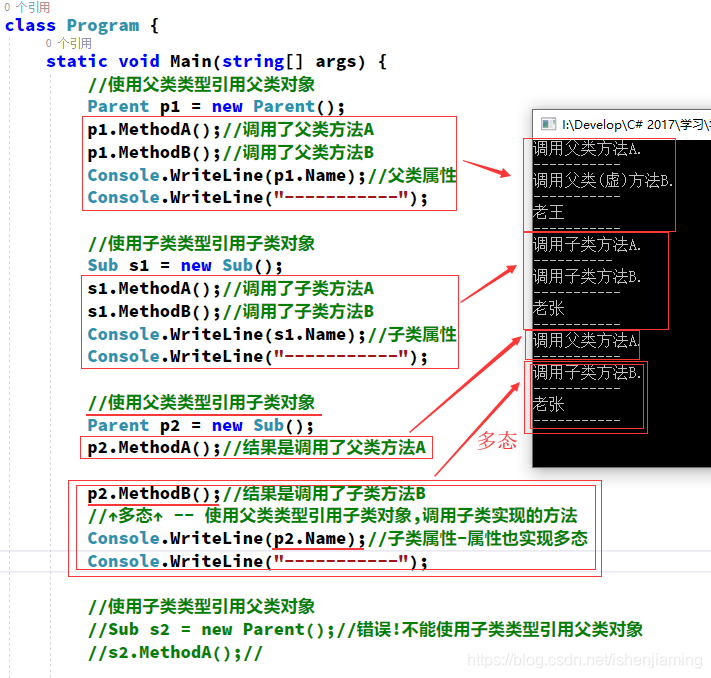
Task: Select the comment '//使用父类类型引用父类对象'
Action: pyautogui.click(x=201, y=84)
